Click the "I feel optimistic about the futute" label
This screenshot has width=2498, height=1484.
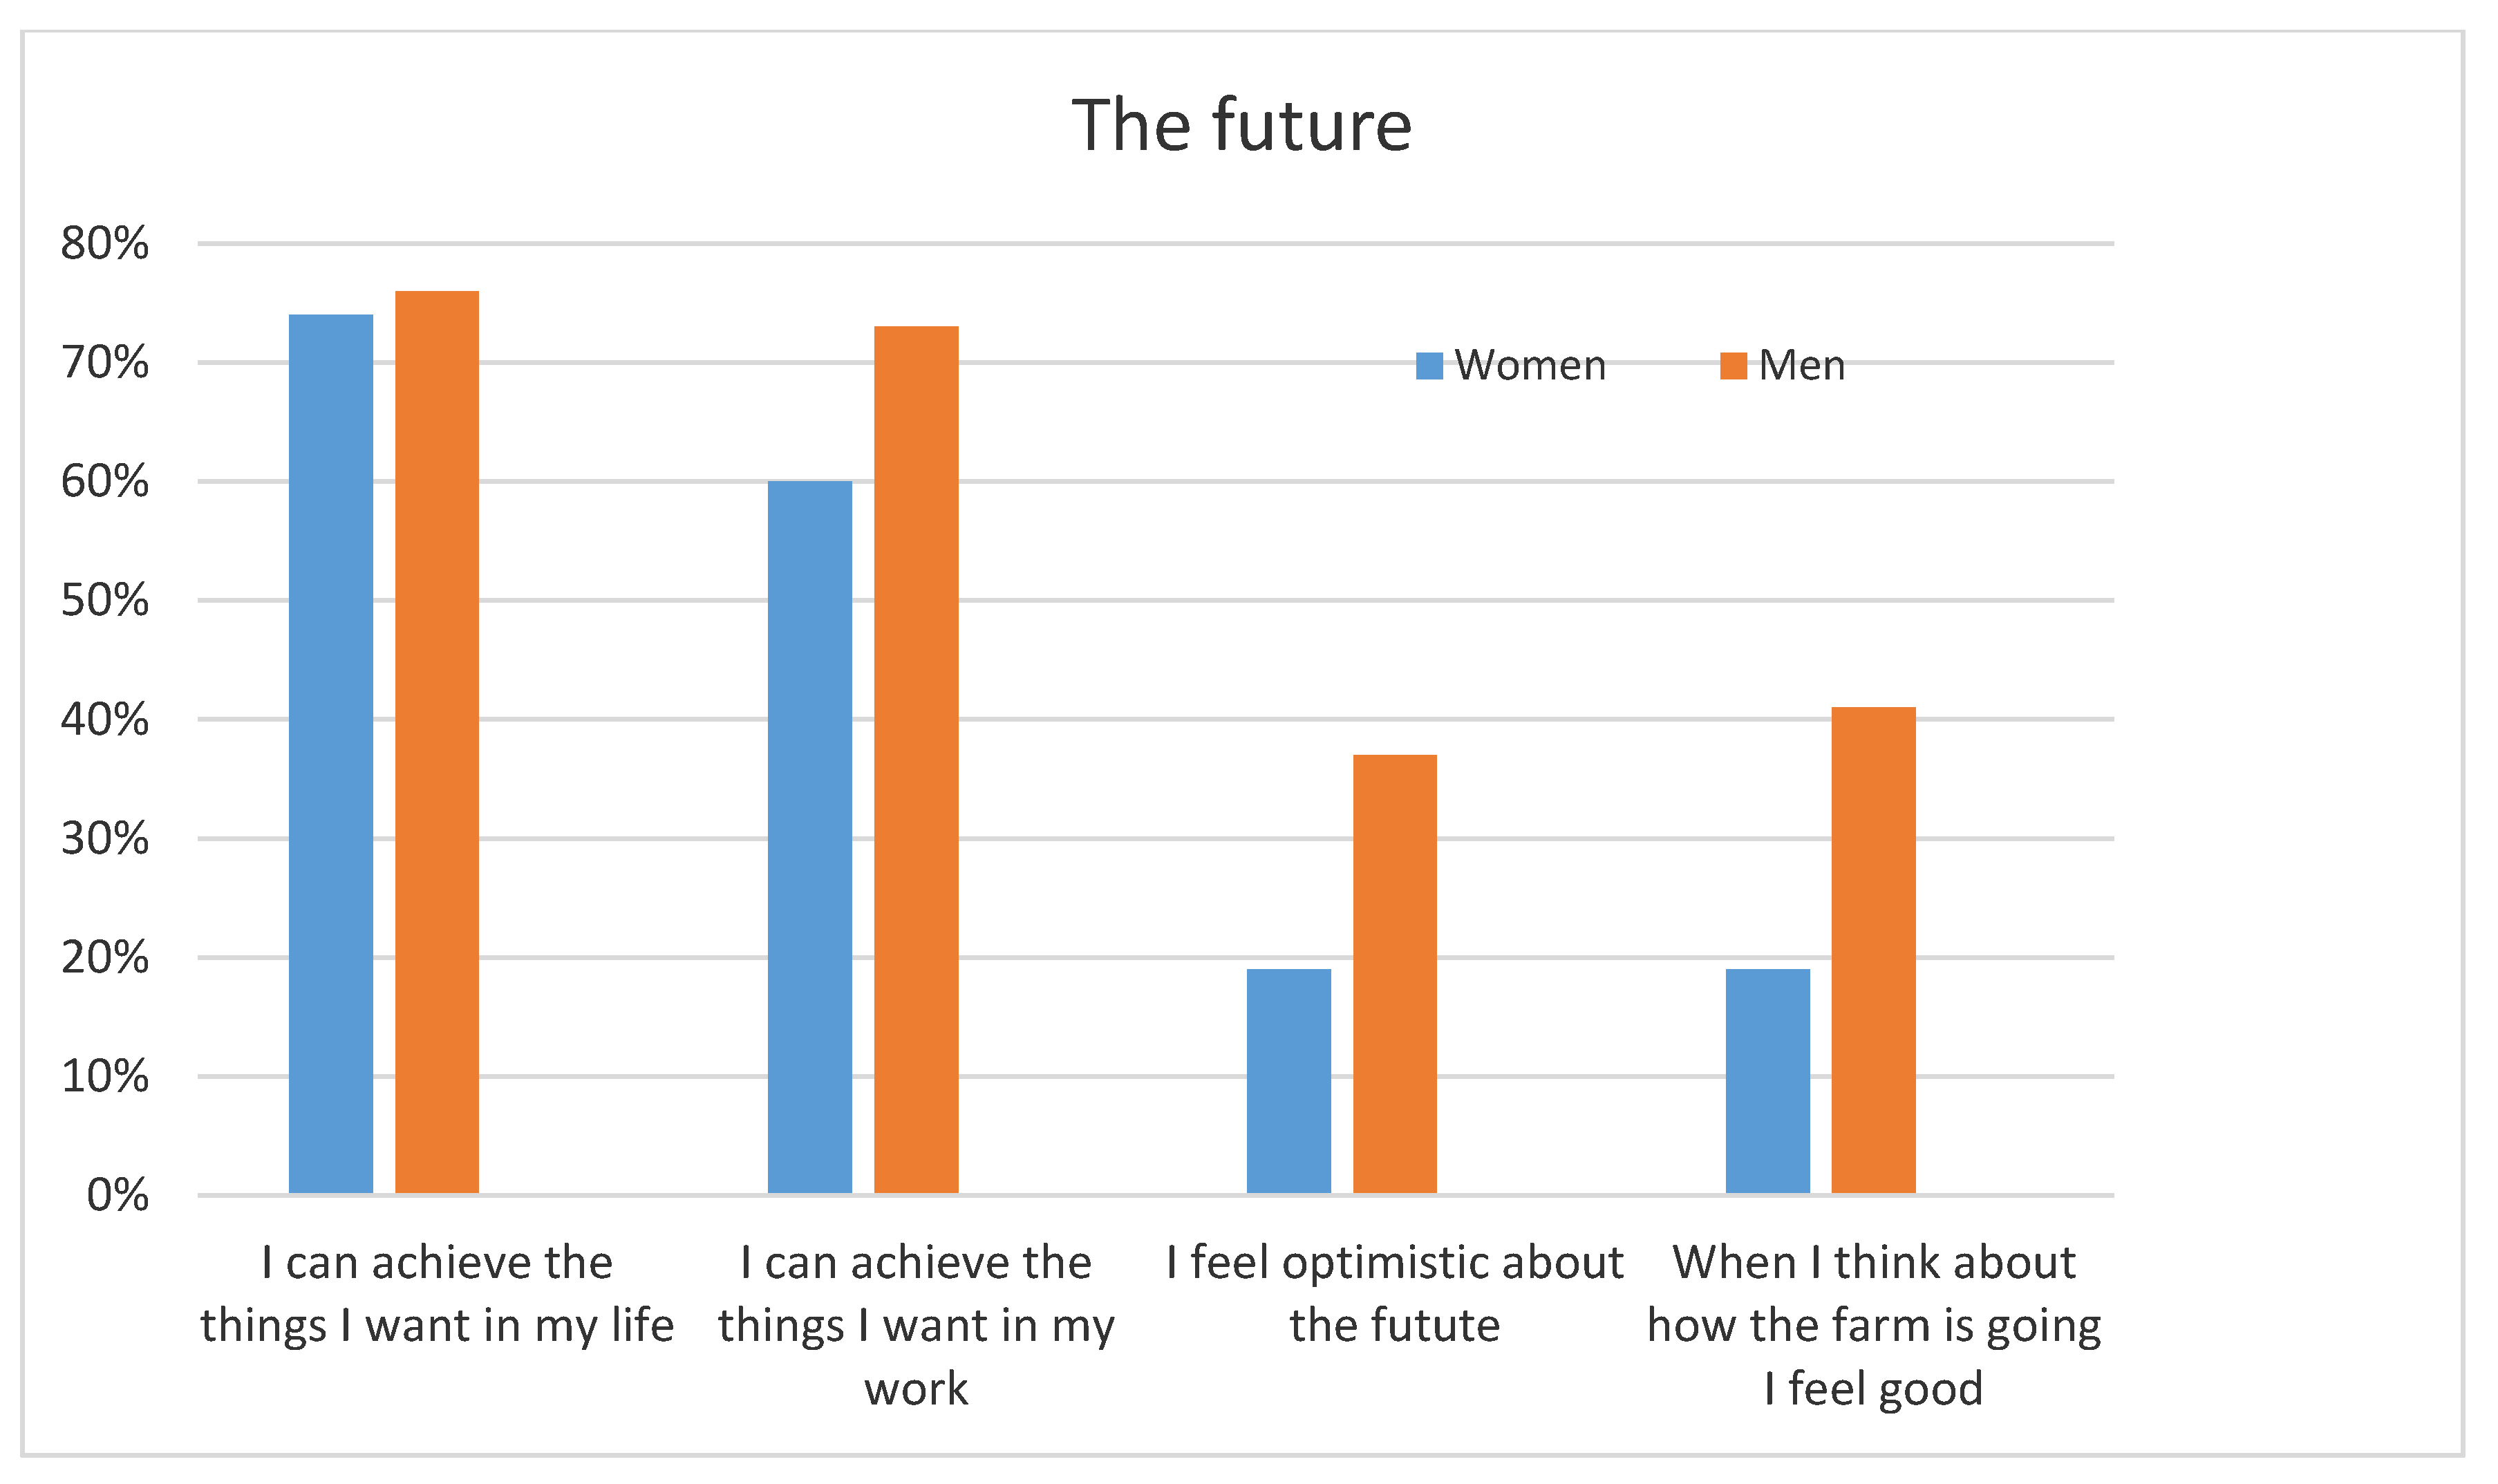(1395, 1294)
